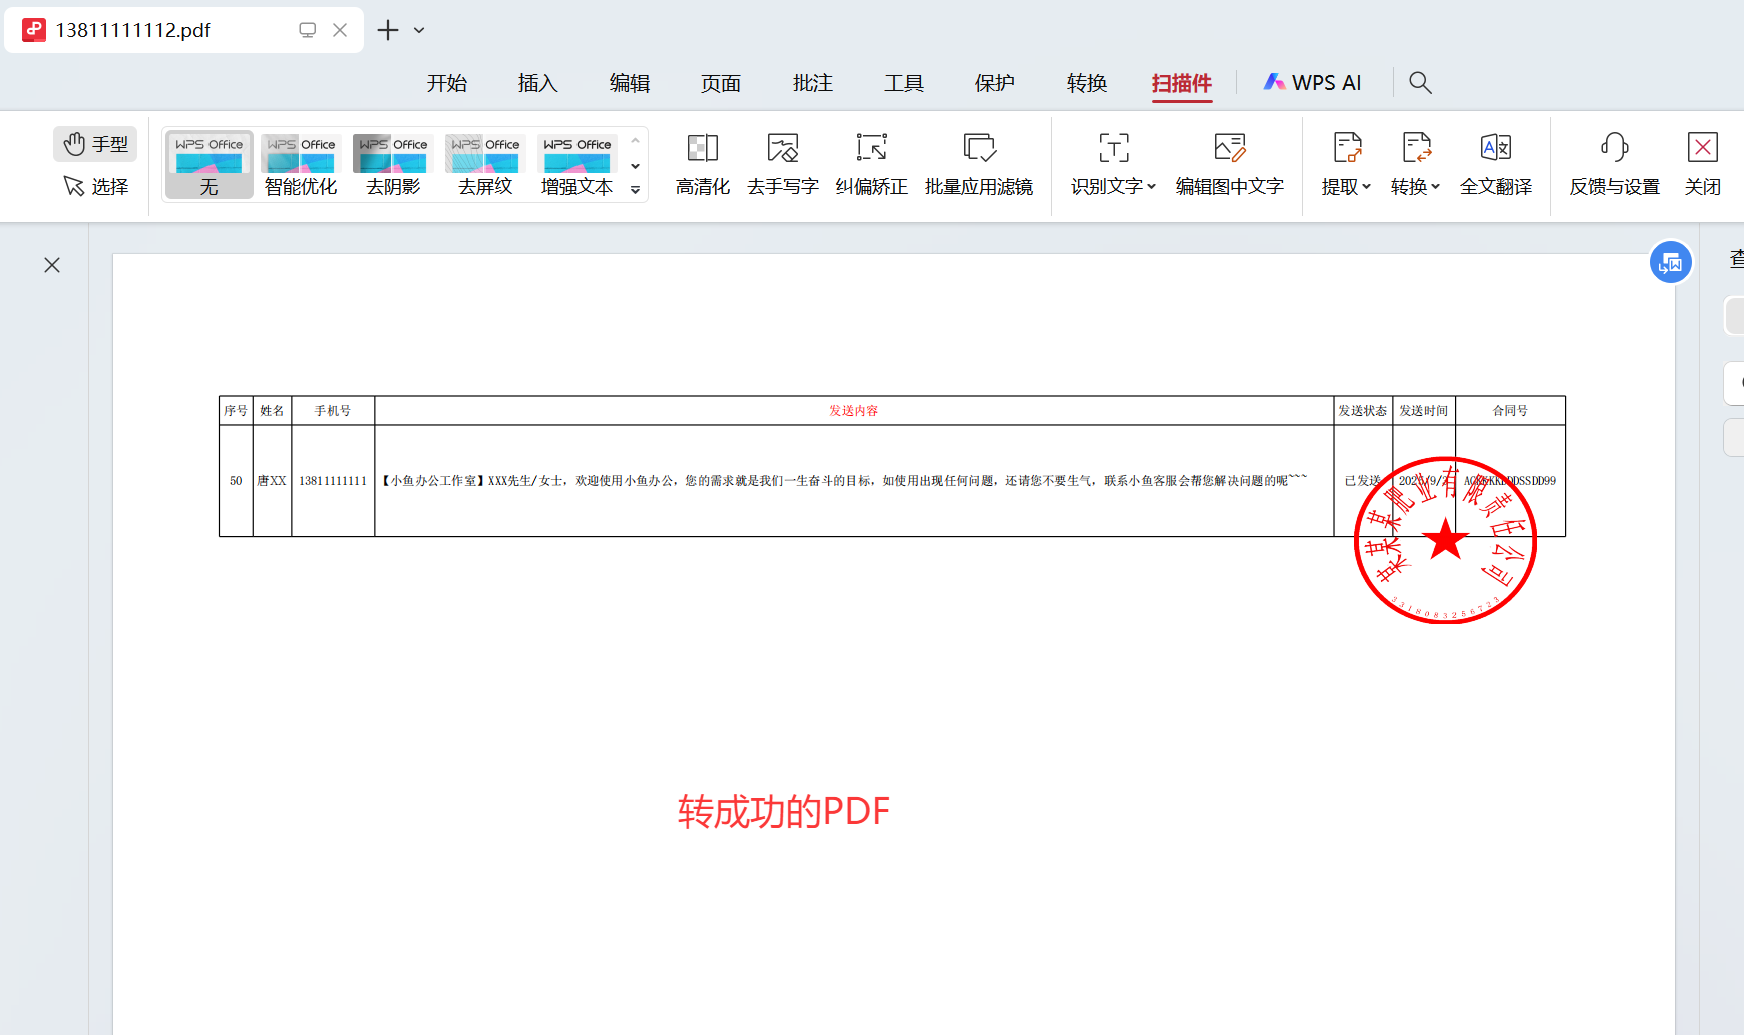Expand the 识别文字 dropdown
The image size is (1744, 1035).
pos(1113,186)
